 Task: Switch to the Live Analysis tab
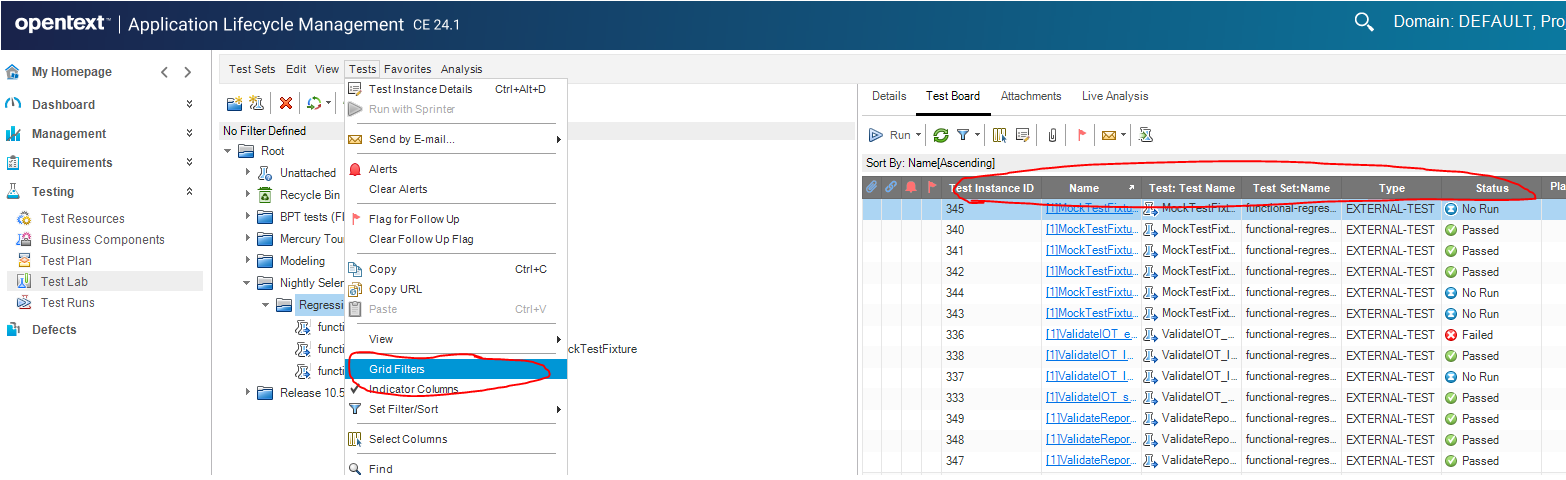[1115, 96]
